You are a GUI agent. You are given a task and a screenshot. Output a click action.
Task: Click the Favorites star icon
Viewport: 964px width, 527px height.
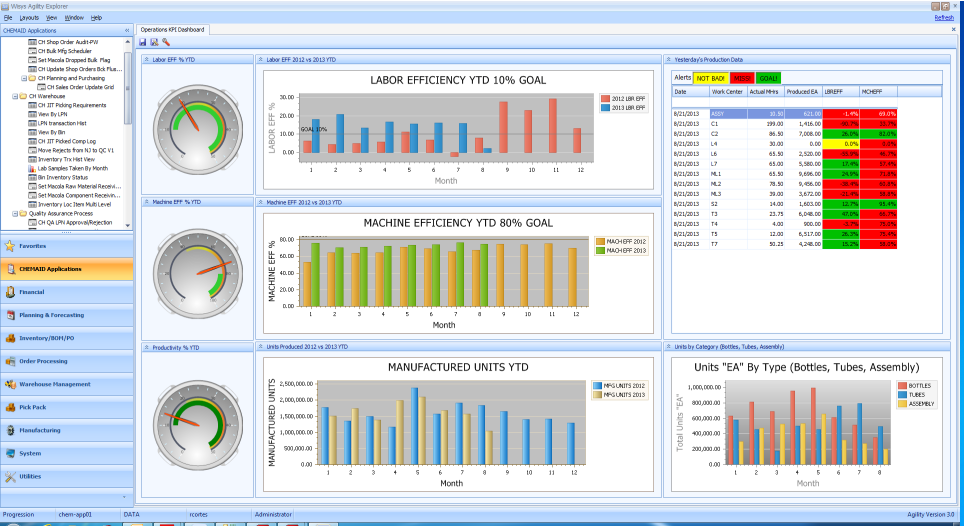click(9, 246)
